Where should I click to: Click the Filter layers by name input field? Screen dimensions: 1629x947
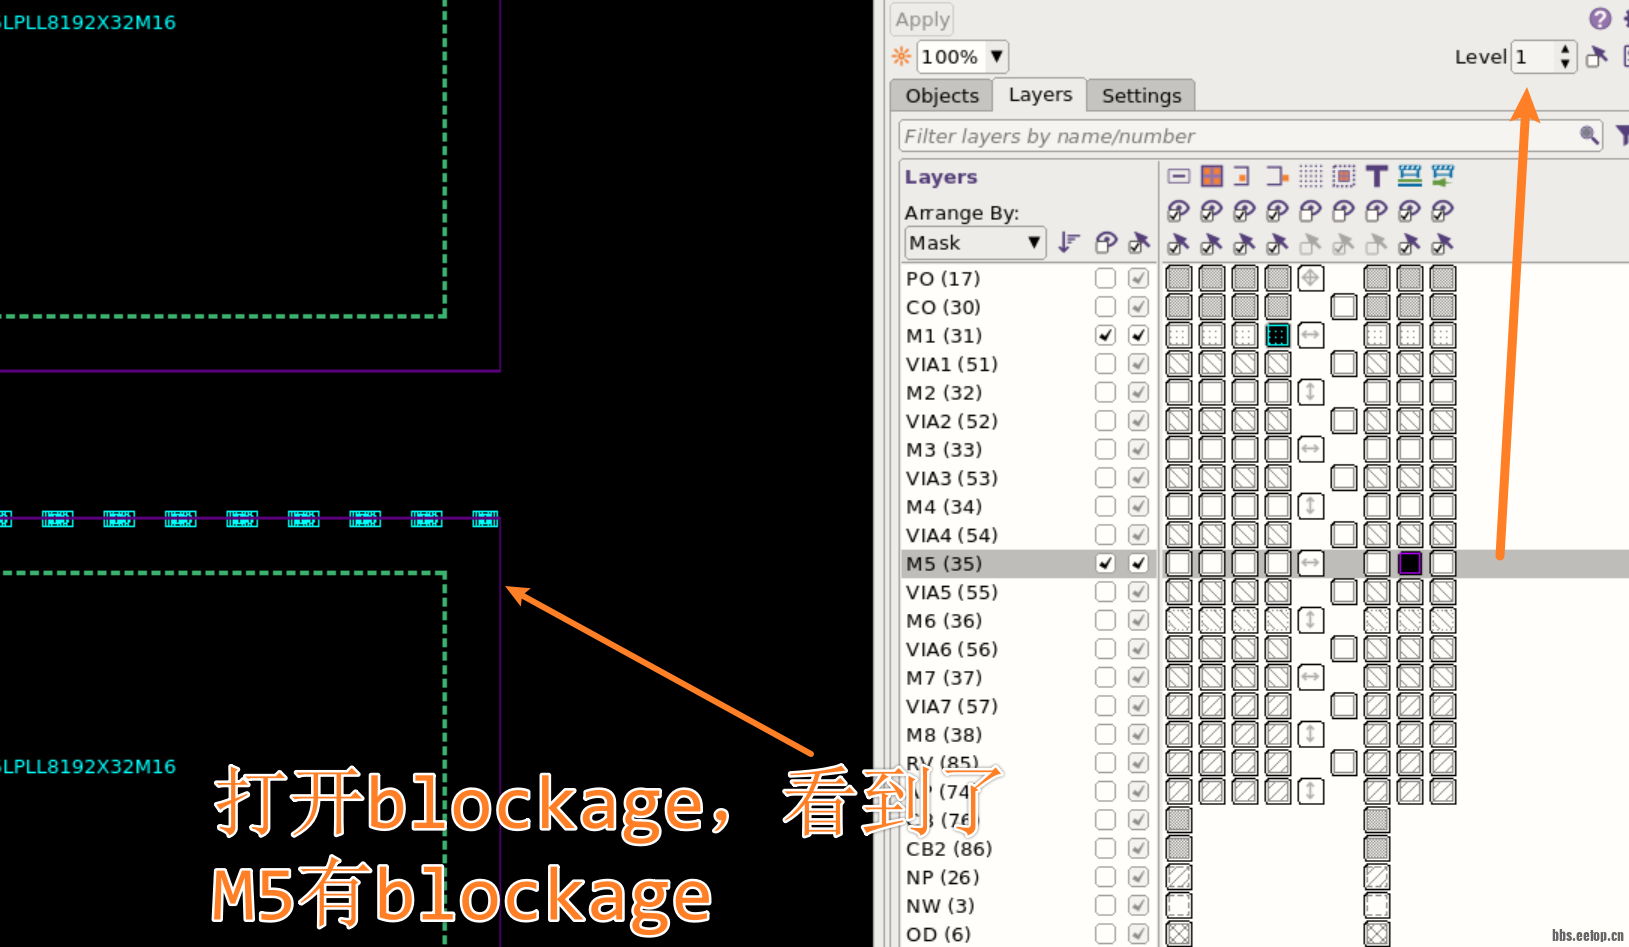(x=1235, y=136)
